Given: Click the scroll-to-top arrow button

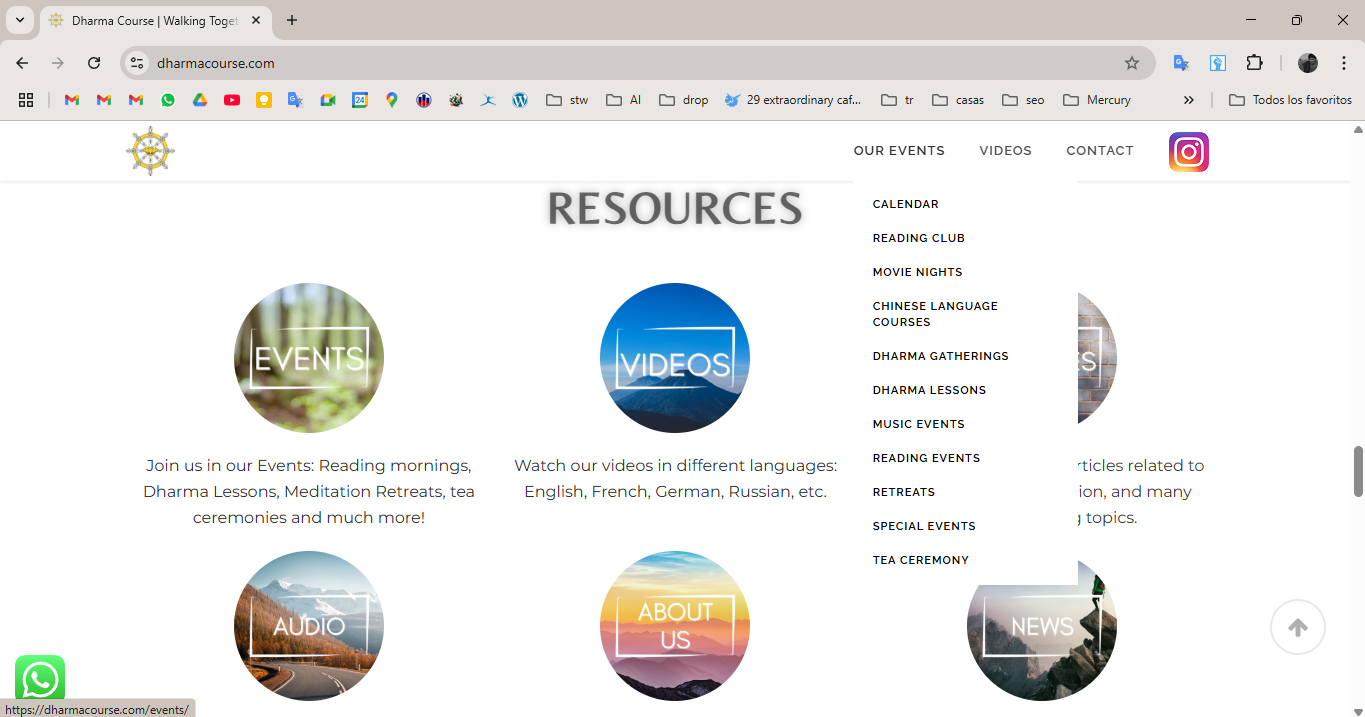Looking at the screenshot, I should (x=1297, y=627).
